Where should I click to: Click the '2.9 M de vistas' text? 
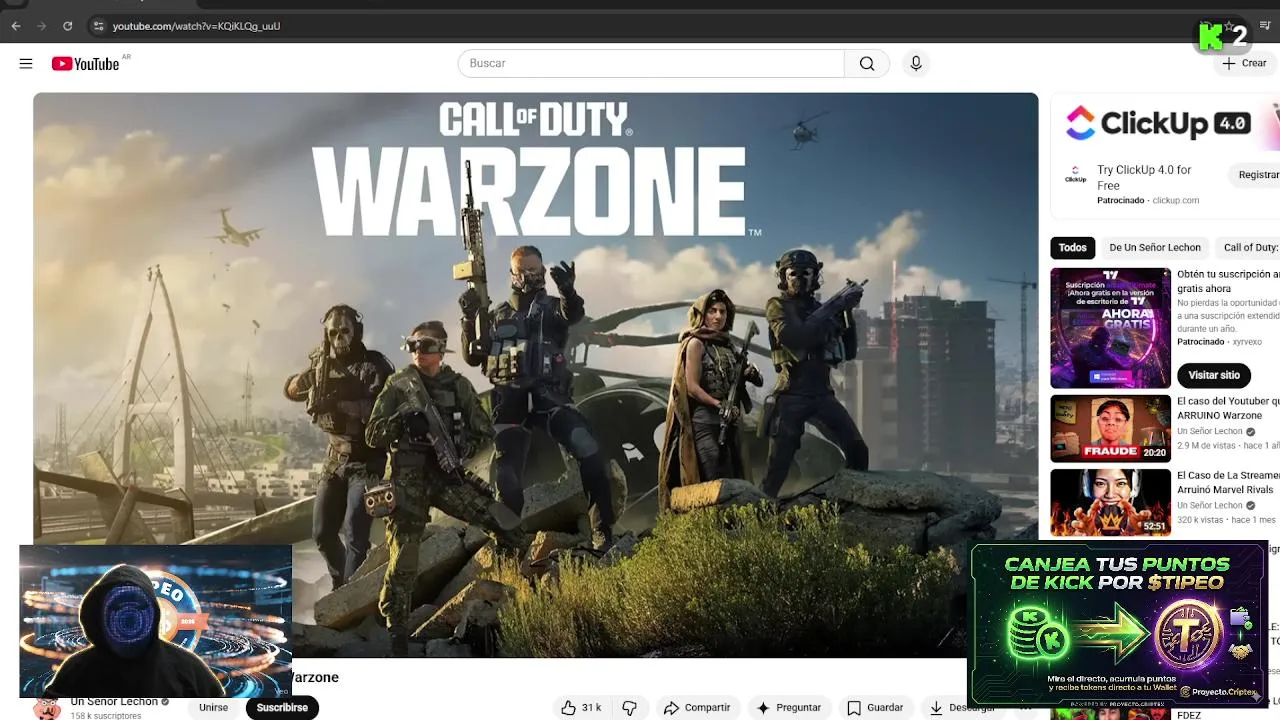point(1204,445)
